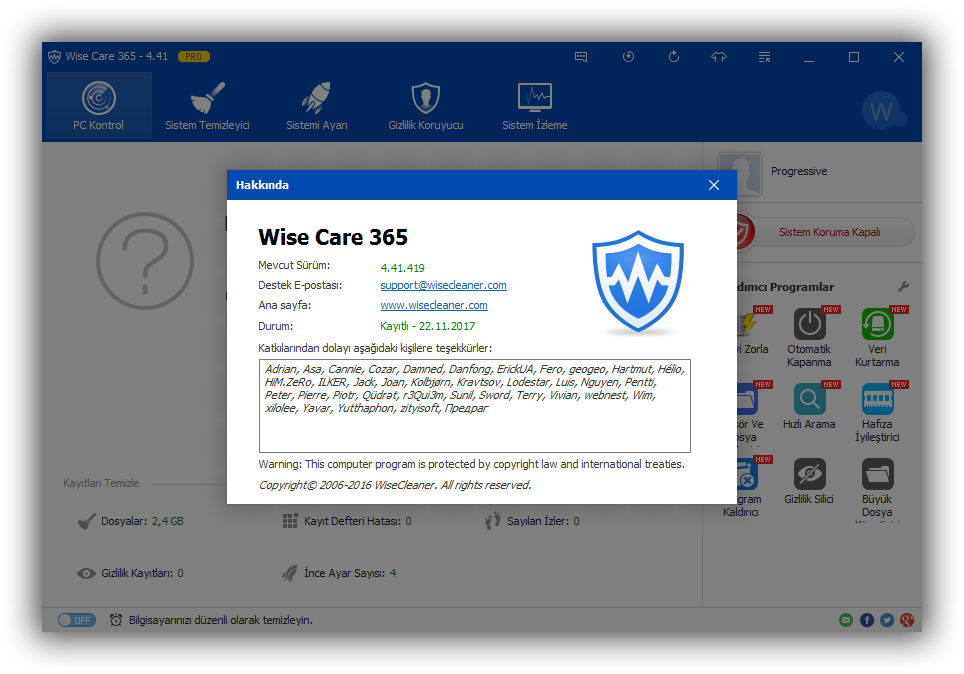Toggle the OFF scheduled cleanup switch
Screen dimensions: 964x674
click(x=77, y=620)
